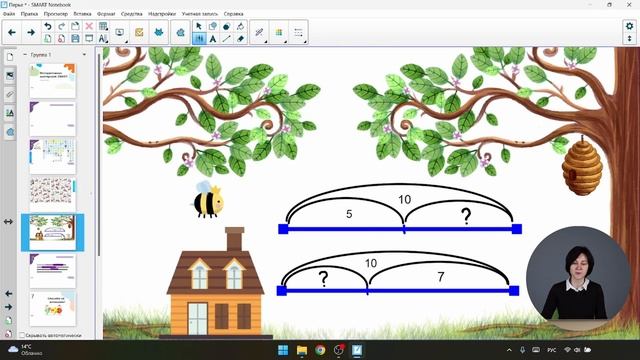Select the Shapes tool icon

coord(213,26)
